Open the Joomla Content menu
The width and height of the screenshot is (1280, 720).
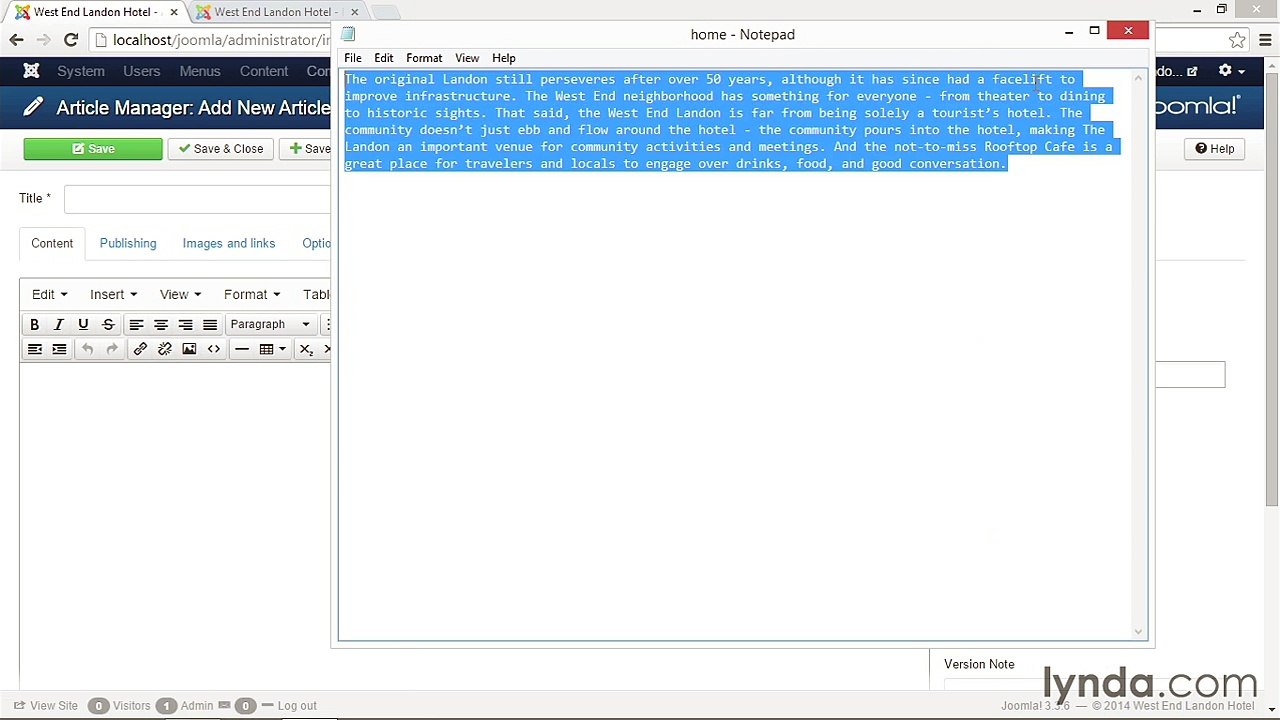point(264,71)
